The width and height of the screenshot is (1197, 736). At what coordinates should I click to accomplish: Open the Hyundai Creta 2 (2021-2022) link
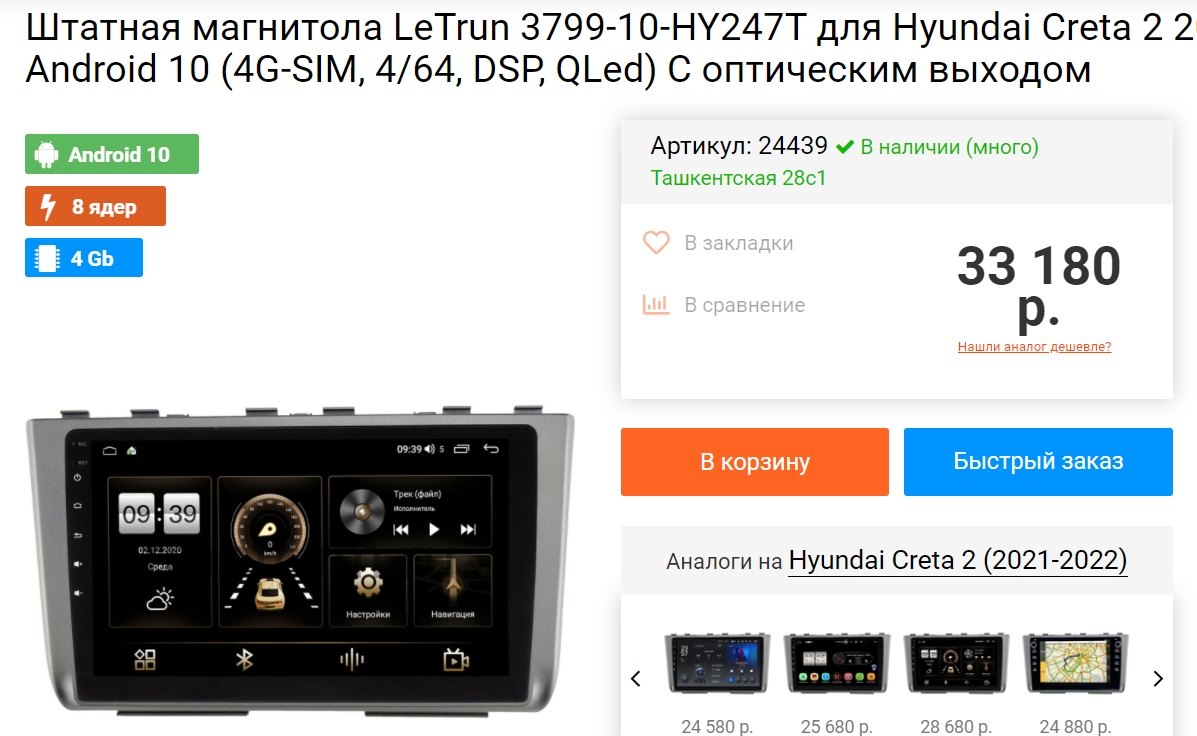[x=957, y=560]
